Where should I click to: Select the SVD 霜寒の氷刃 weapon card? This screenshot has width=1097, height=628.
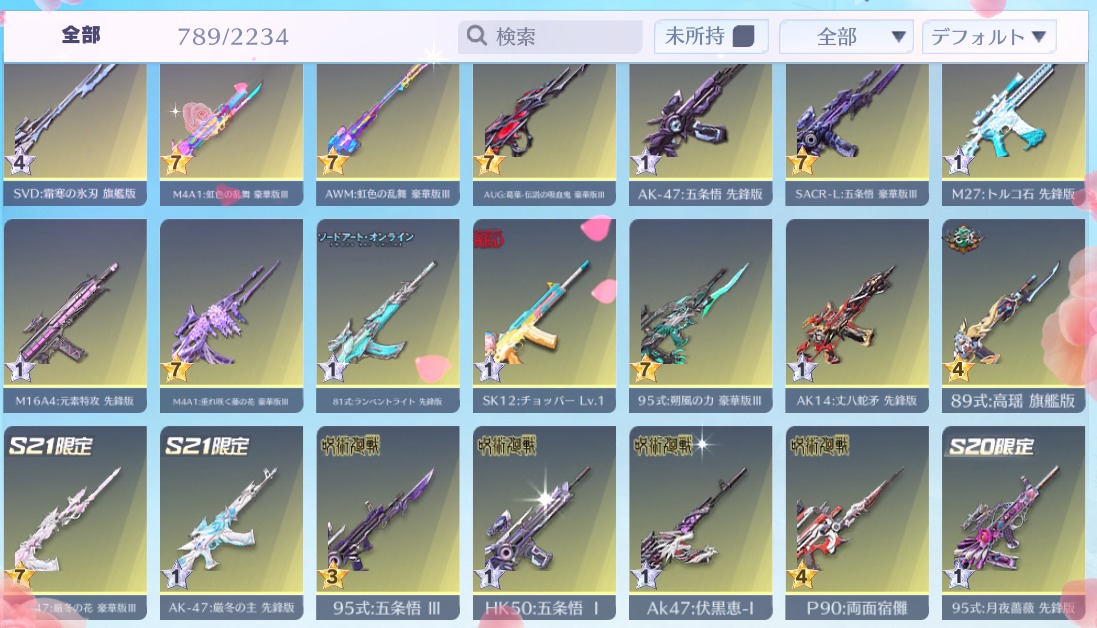[76, 135]
